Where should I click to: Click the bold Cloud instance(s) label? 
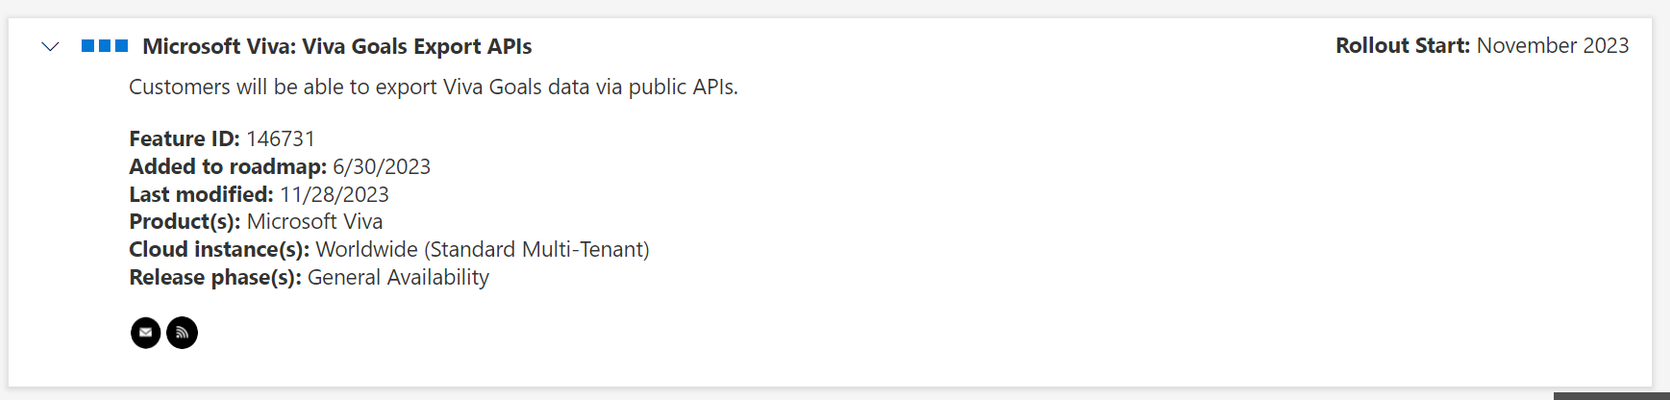click(x=220, y=250)
